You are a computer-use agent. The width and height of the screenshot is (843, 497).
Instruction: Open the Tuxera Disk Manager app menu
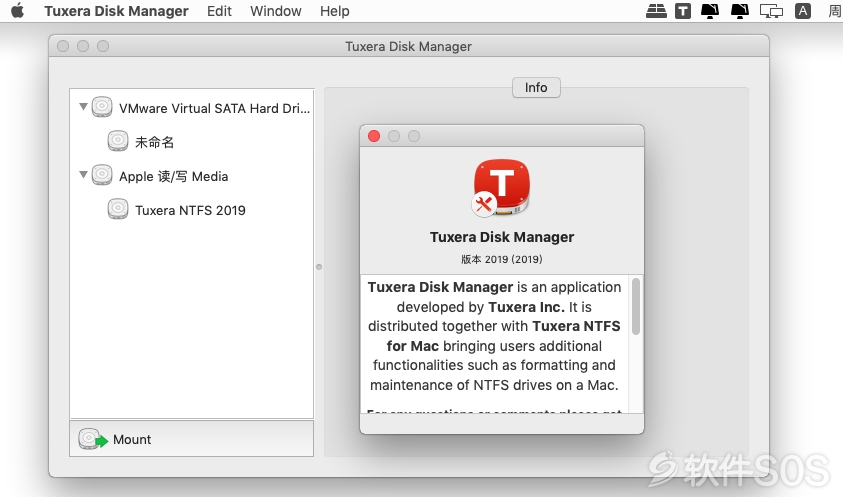click(116, 11)
